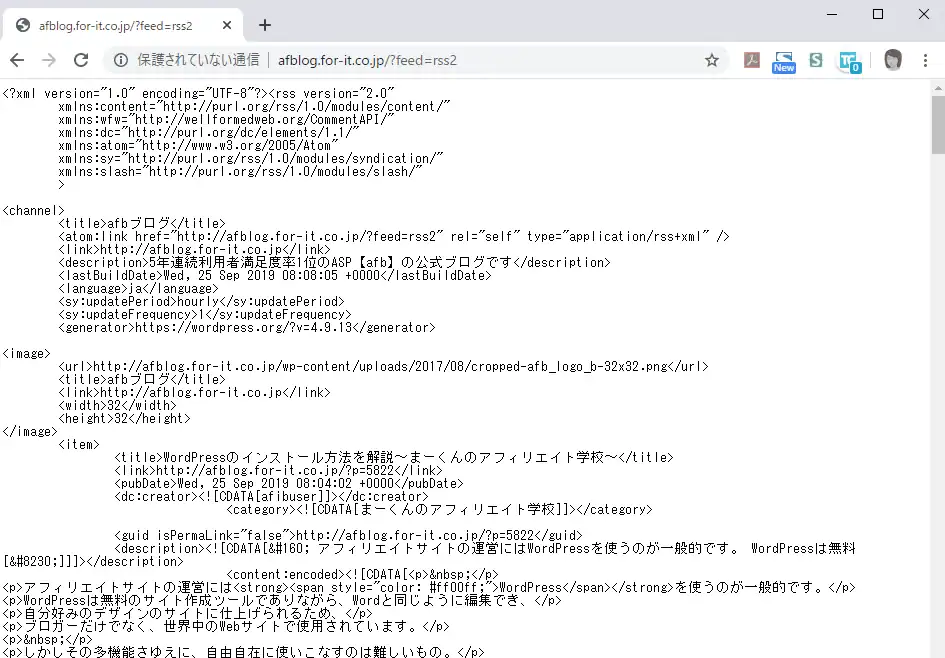Click the sy:updatePeriod hourly line
The image size is (945, 658).
tap(201, 302)
